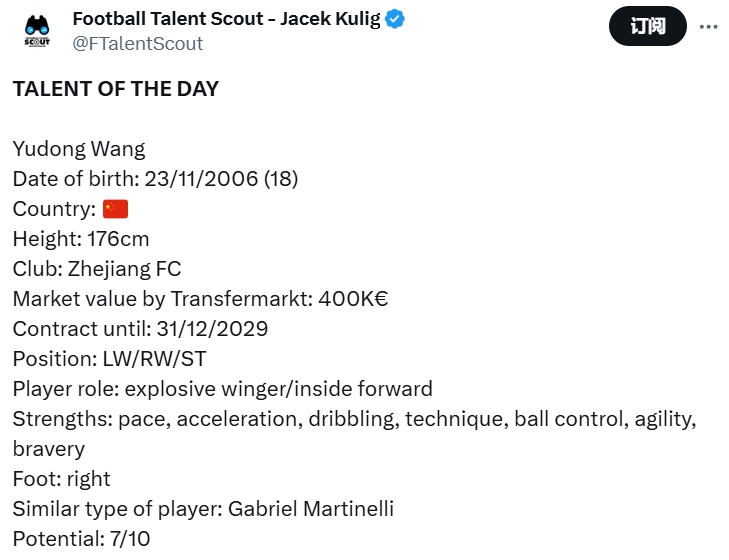The height and width of the screenshot is (560, 729).
Task: Click the Transfermarkt market value line
Action: pos(200,299)
